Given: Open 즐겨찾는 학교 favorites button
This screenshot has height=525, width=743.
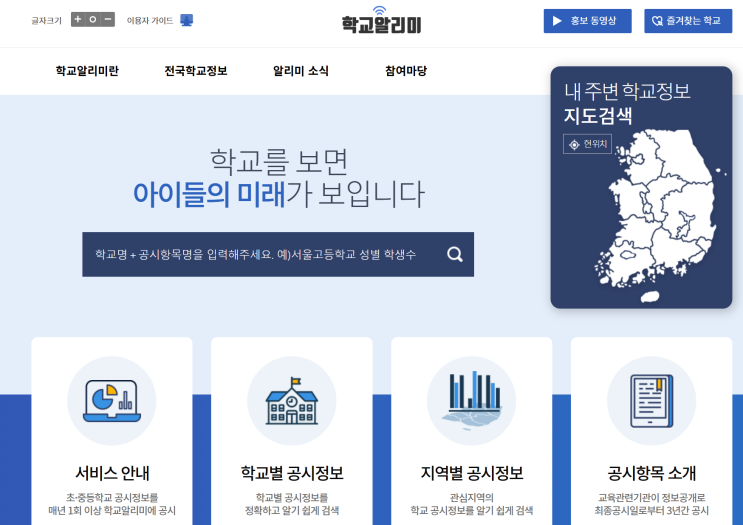Looking at the screenshot, I should tap(688, 21).
